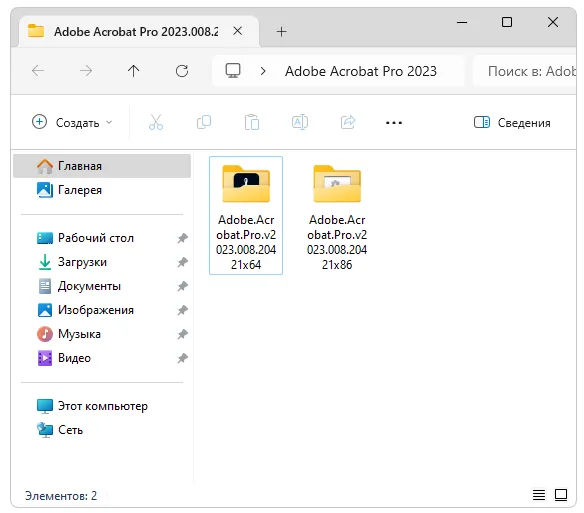Open Загрузки folder in sidebar

tap(102, 262)
